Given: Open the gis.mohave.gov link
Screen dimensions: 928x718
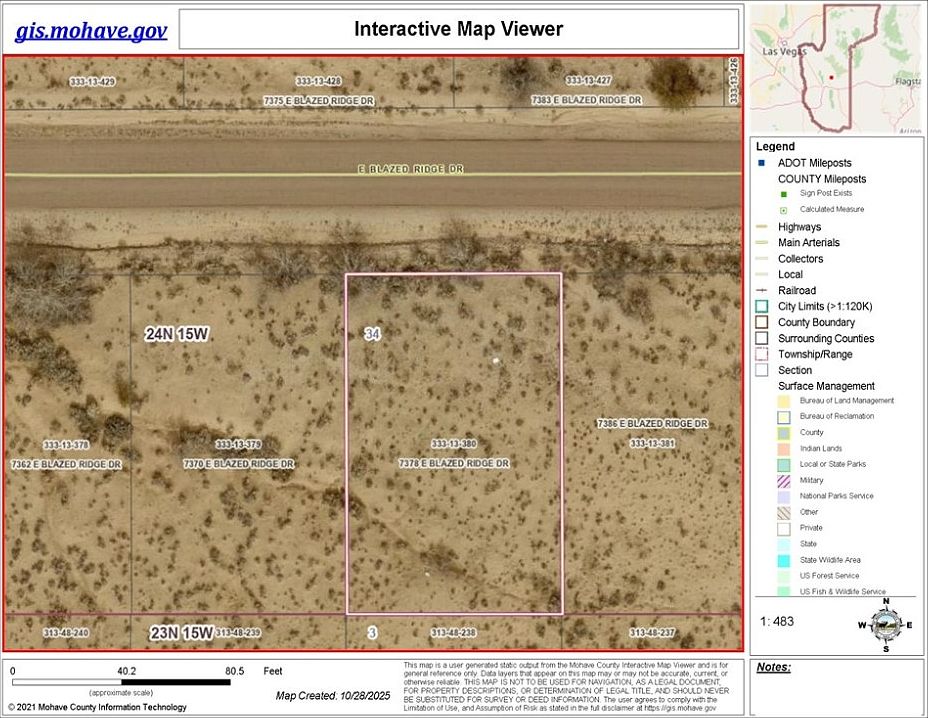Looking at the screenshot, I should pos(90,31).
